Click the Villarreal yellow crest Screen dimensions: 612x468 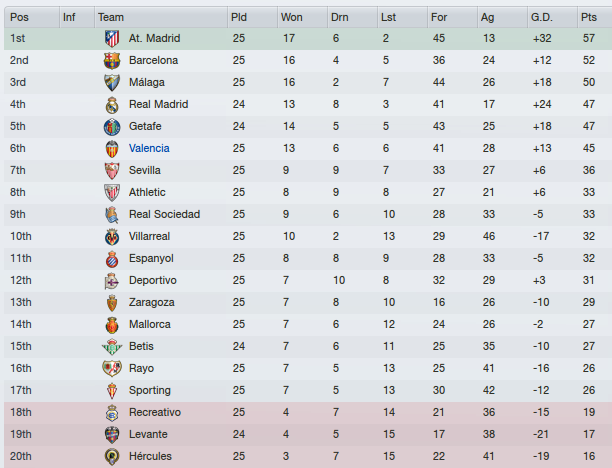112,237
